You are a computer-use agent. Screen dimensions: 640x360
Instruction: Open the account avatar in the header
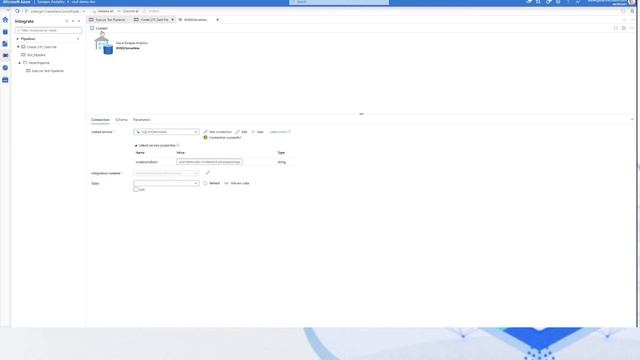click(631, 2)
